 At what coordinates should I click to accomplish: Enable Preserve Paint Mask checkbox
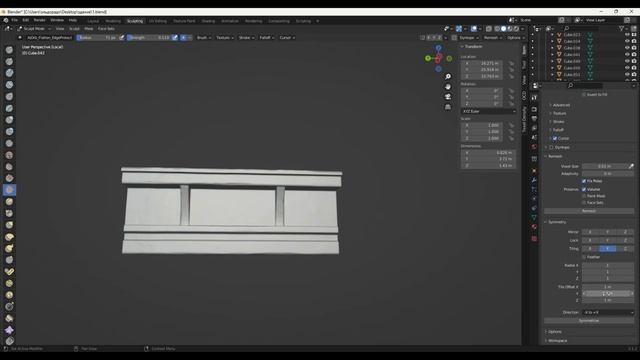click(584, 196)
